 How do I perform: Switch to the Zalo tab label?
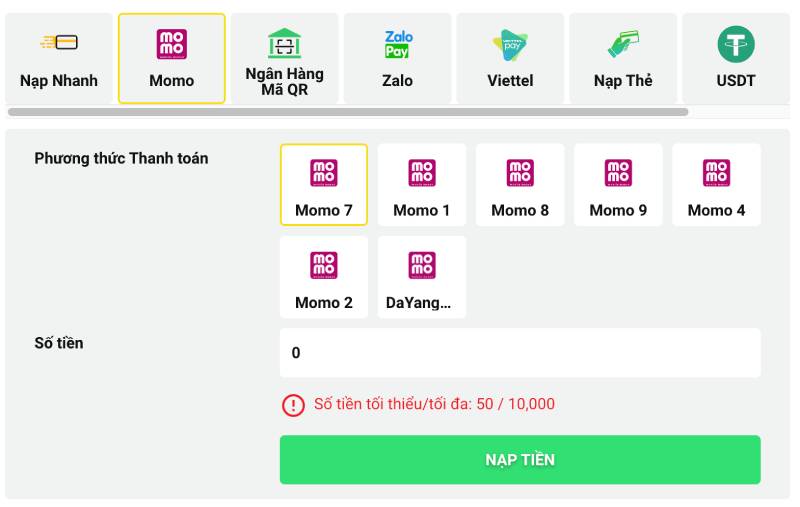tap(397, 81)
